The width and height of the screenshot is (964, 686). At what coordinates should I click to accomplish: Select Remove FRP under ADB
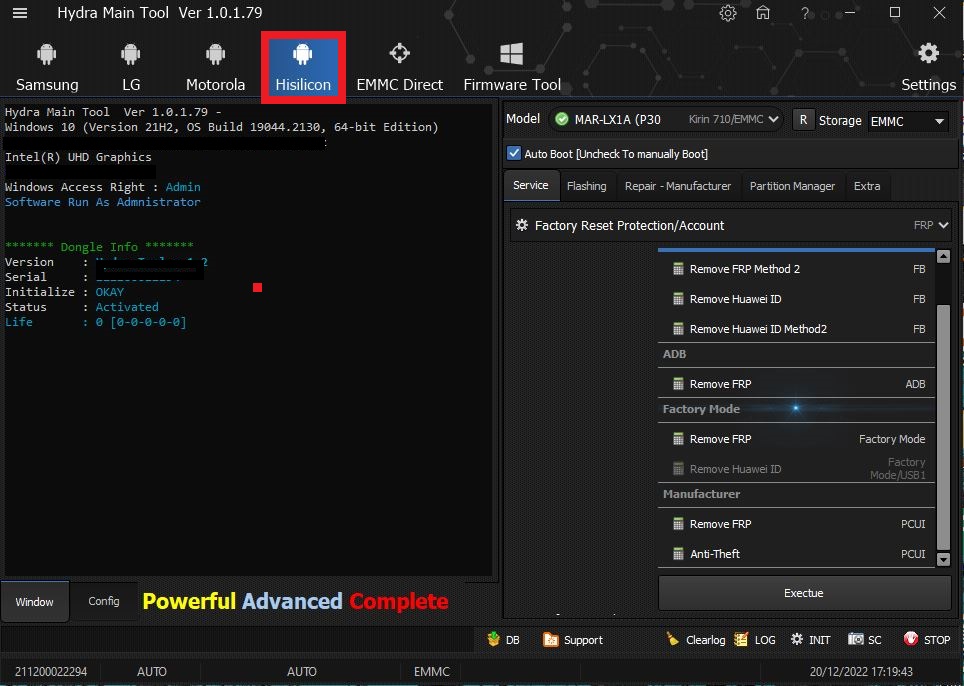coord(797,384)
